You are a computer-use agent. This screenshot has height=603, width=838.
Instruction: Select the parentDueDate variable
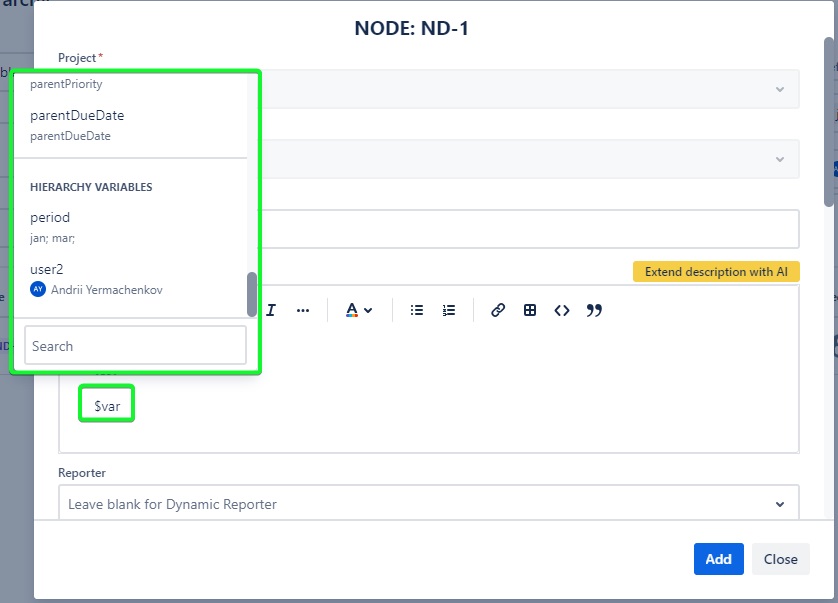[77, 124]
